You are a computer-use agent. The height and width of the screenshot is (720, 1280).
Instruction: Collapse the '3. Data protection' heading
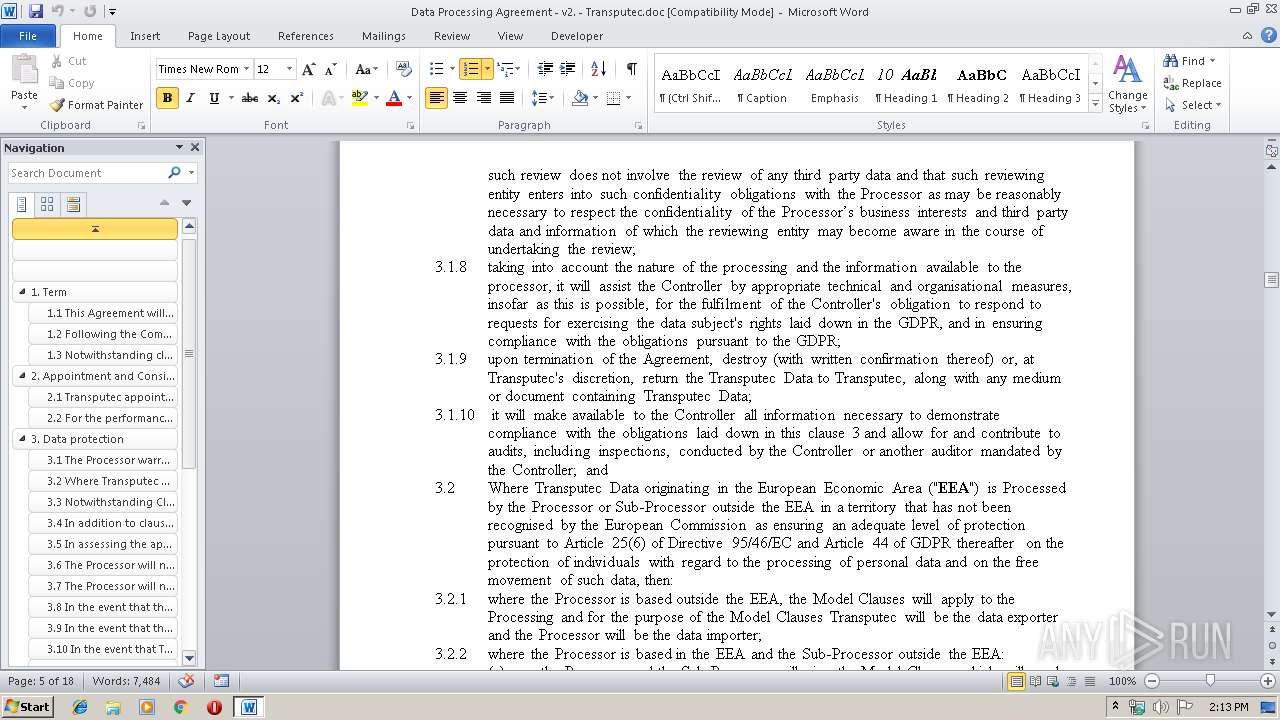pos(23,439)
